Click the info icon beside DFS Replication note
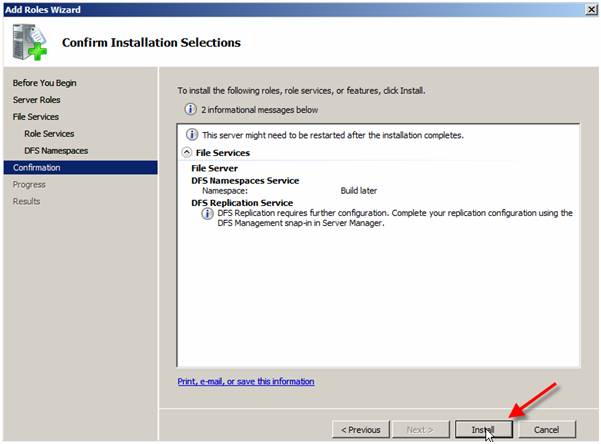 (207, 214)
